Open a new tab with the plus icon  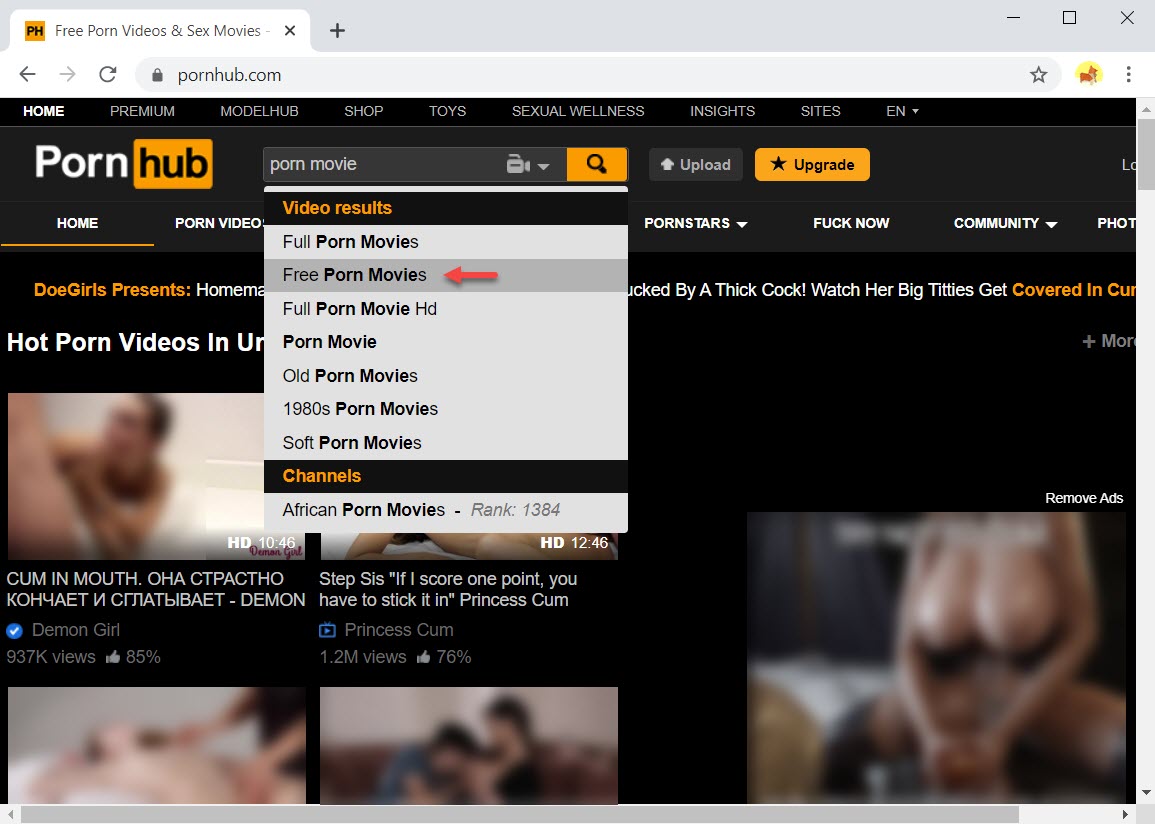click(x=337, y=31)
